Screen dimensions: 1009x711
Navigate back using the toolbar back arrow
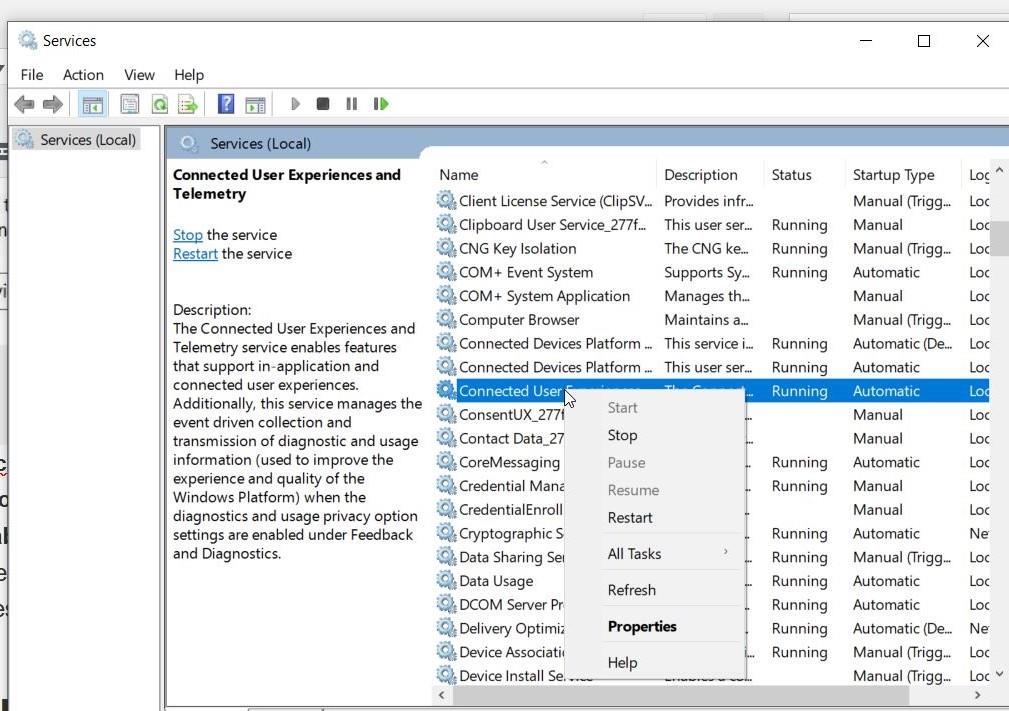(24, 103)
